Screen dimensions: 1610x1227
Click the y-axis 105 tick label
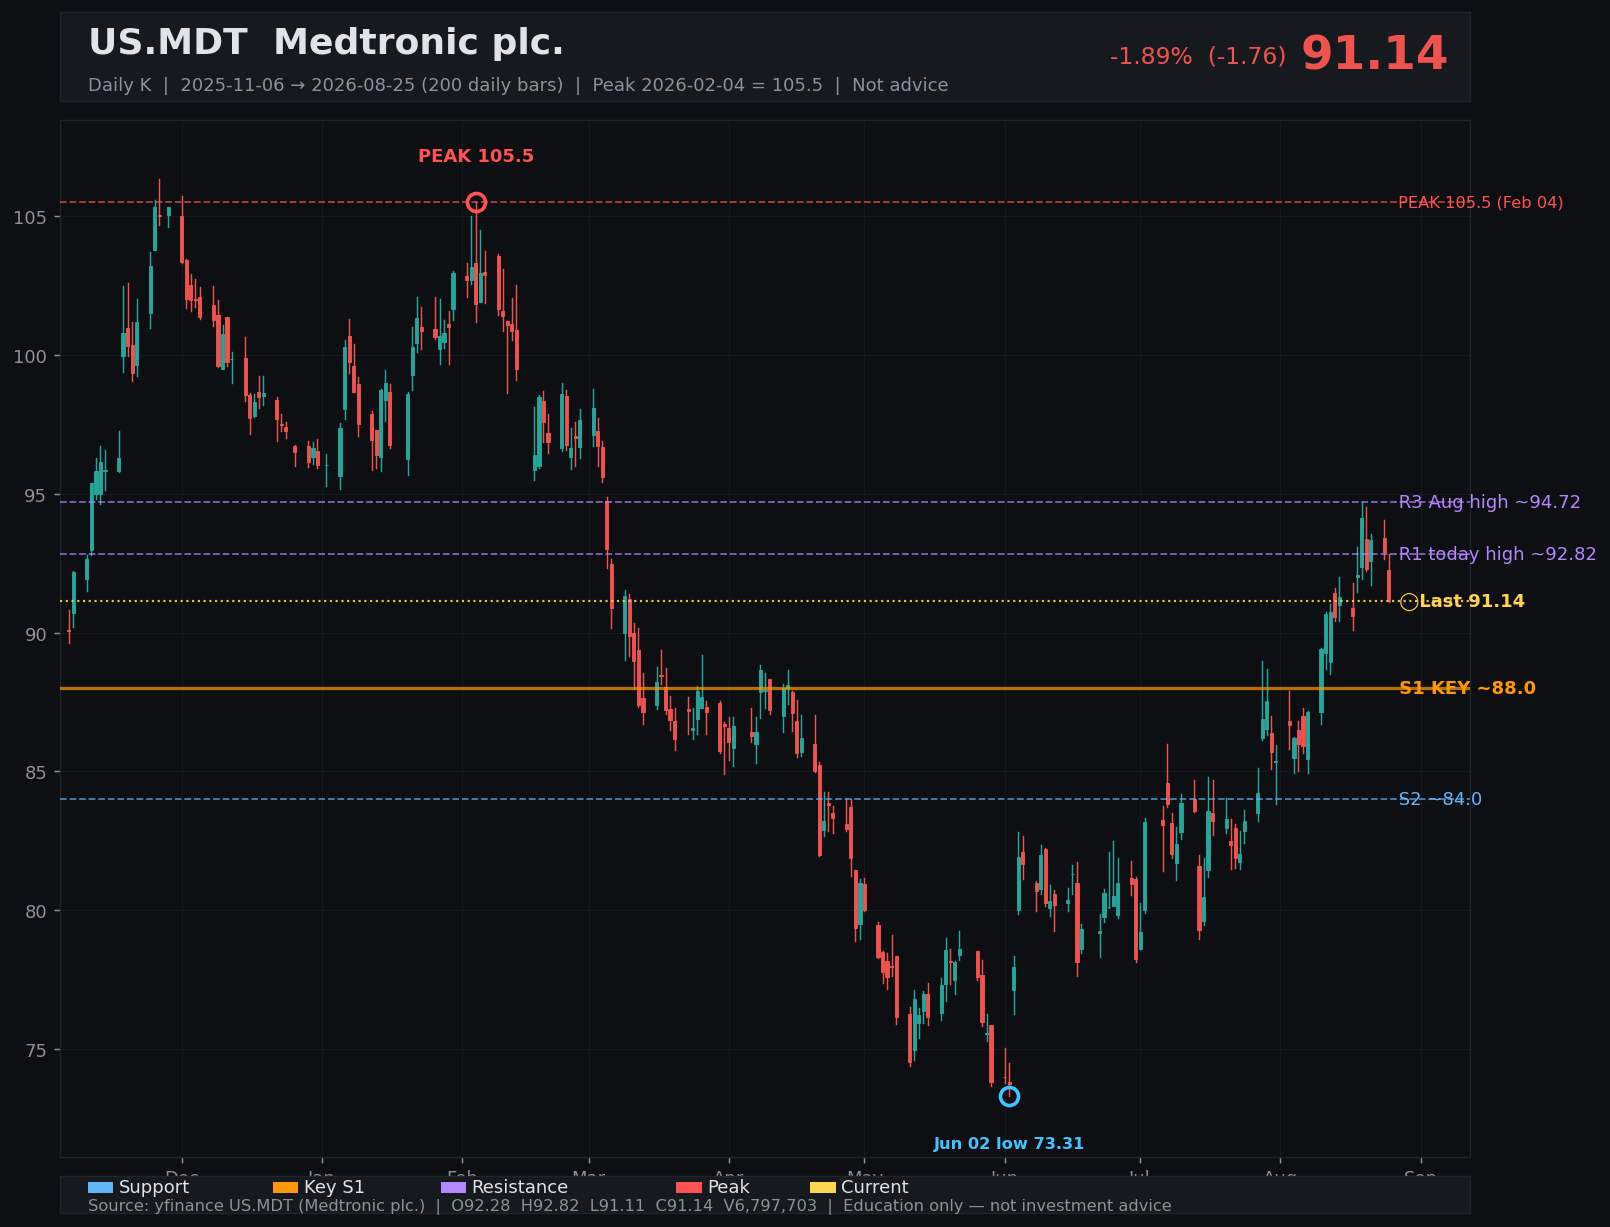tap(31, 217)
